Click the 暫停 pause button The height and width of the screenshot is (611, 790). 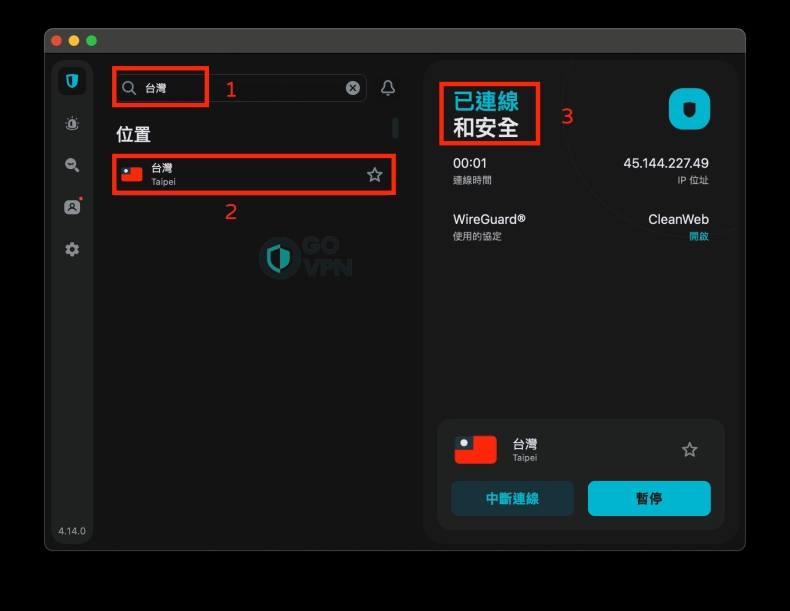point(649,498)
